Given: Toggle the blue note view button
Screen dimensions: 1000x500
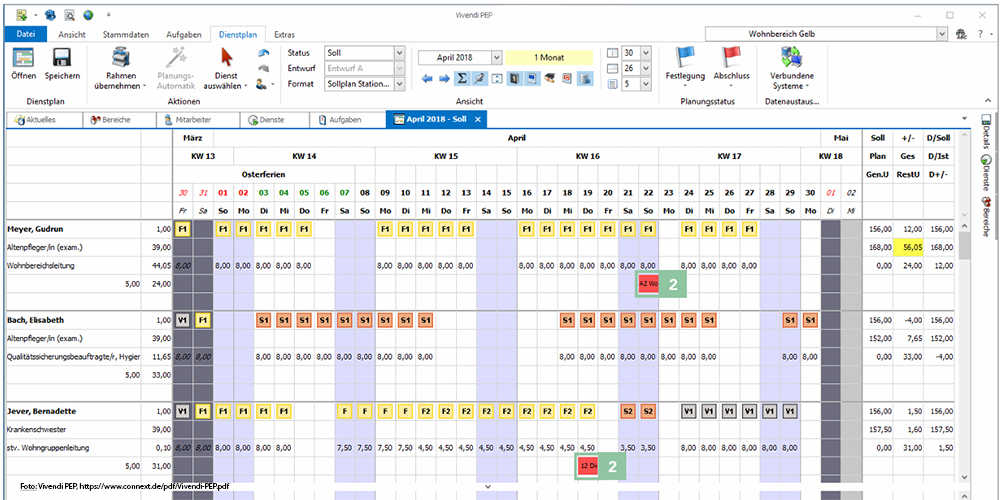Looking at the screenshot, I should click(531, 78).
